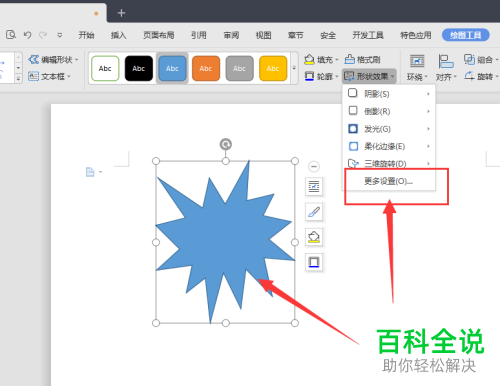The width and height of the screenshot is (500, 386).
Task: Apply the black Abc shape style
Action: coord(139,68)
